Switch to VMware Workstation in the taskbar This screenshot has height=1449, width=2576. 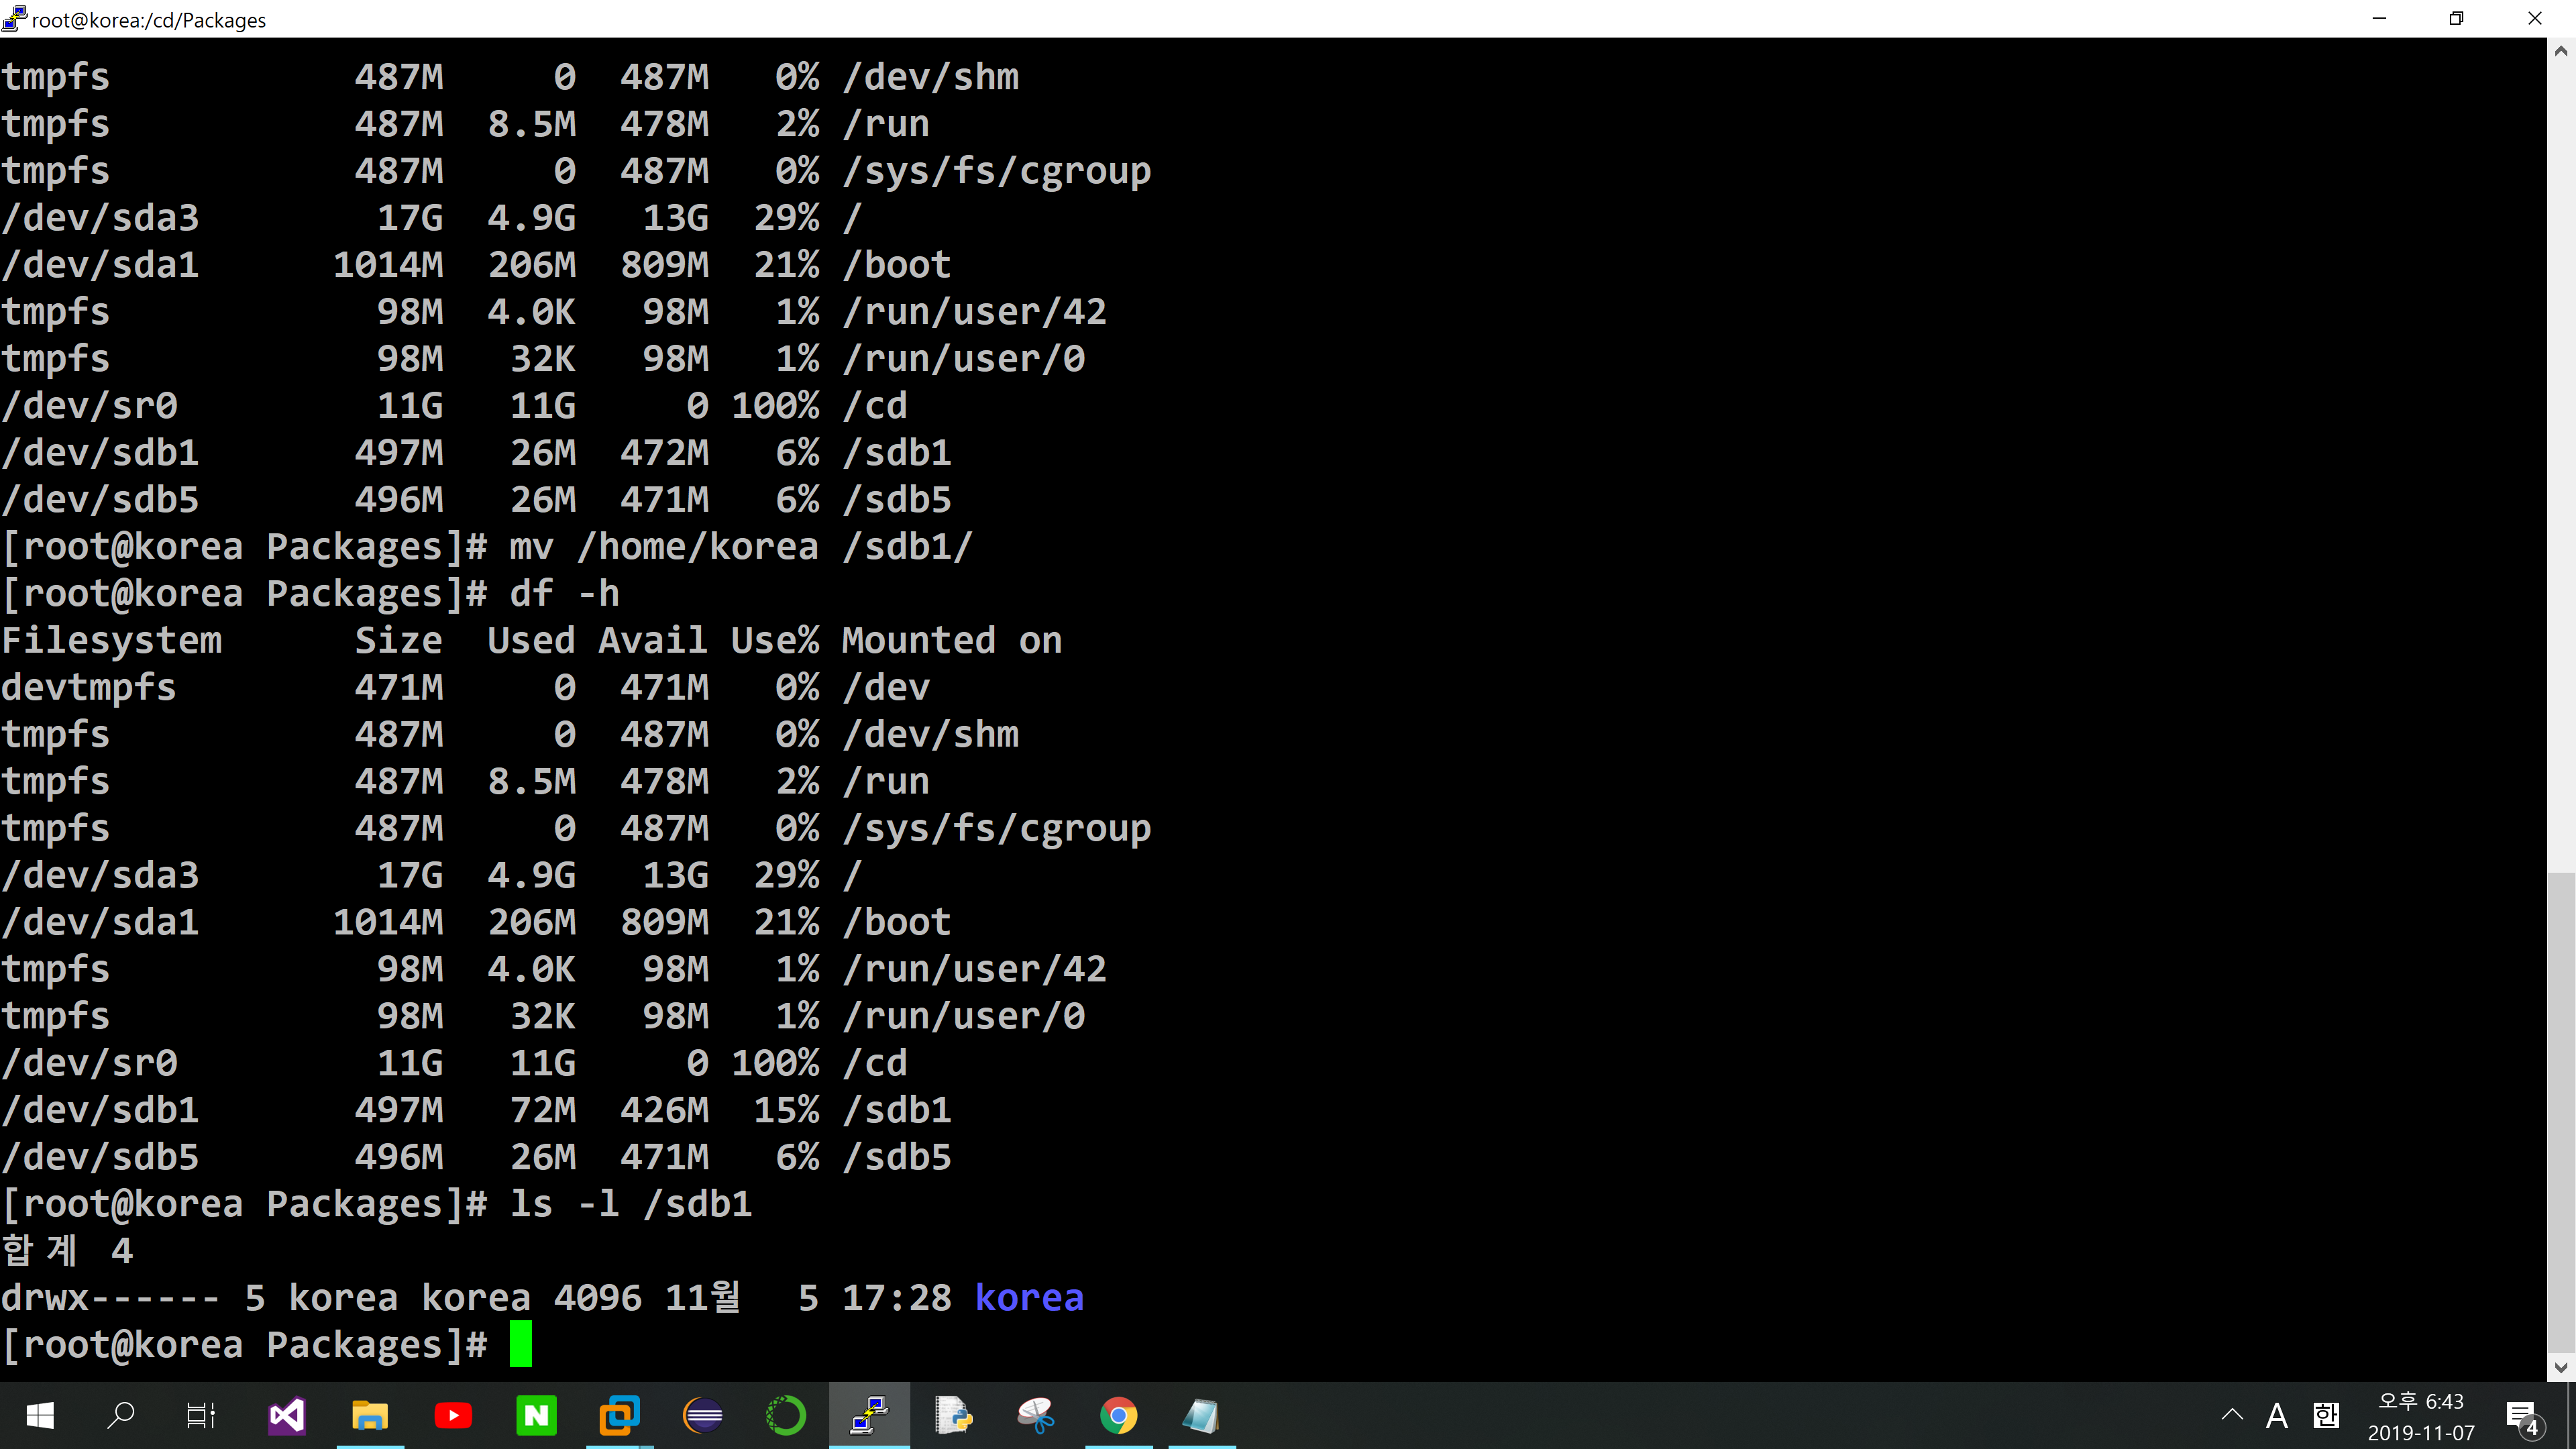coord(619,1415)
